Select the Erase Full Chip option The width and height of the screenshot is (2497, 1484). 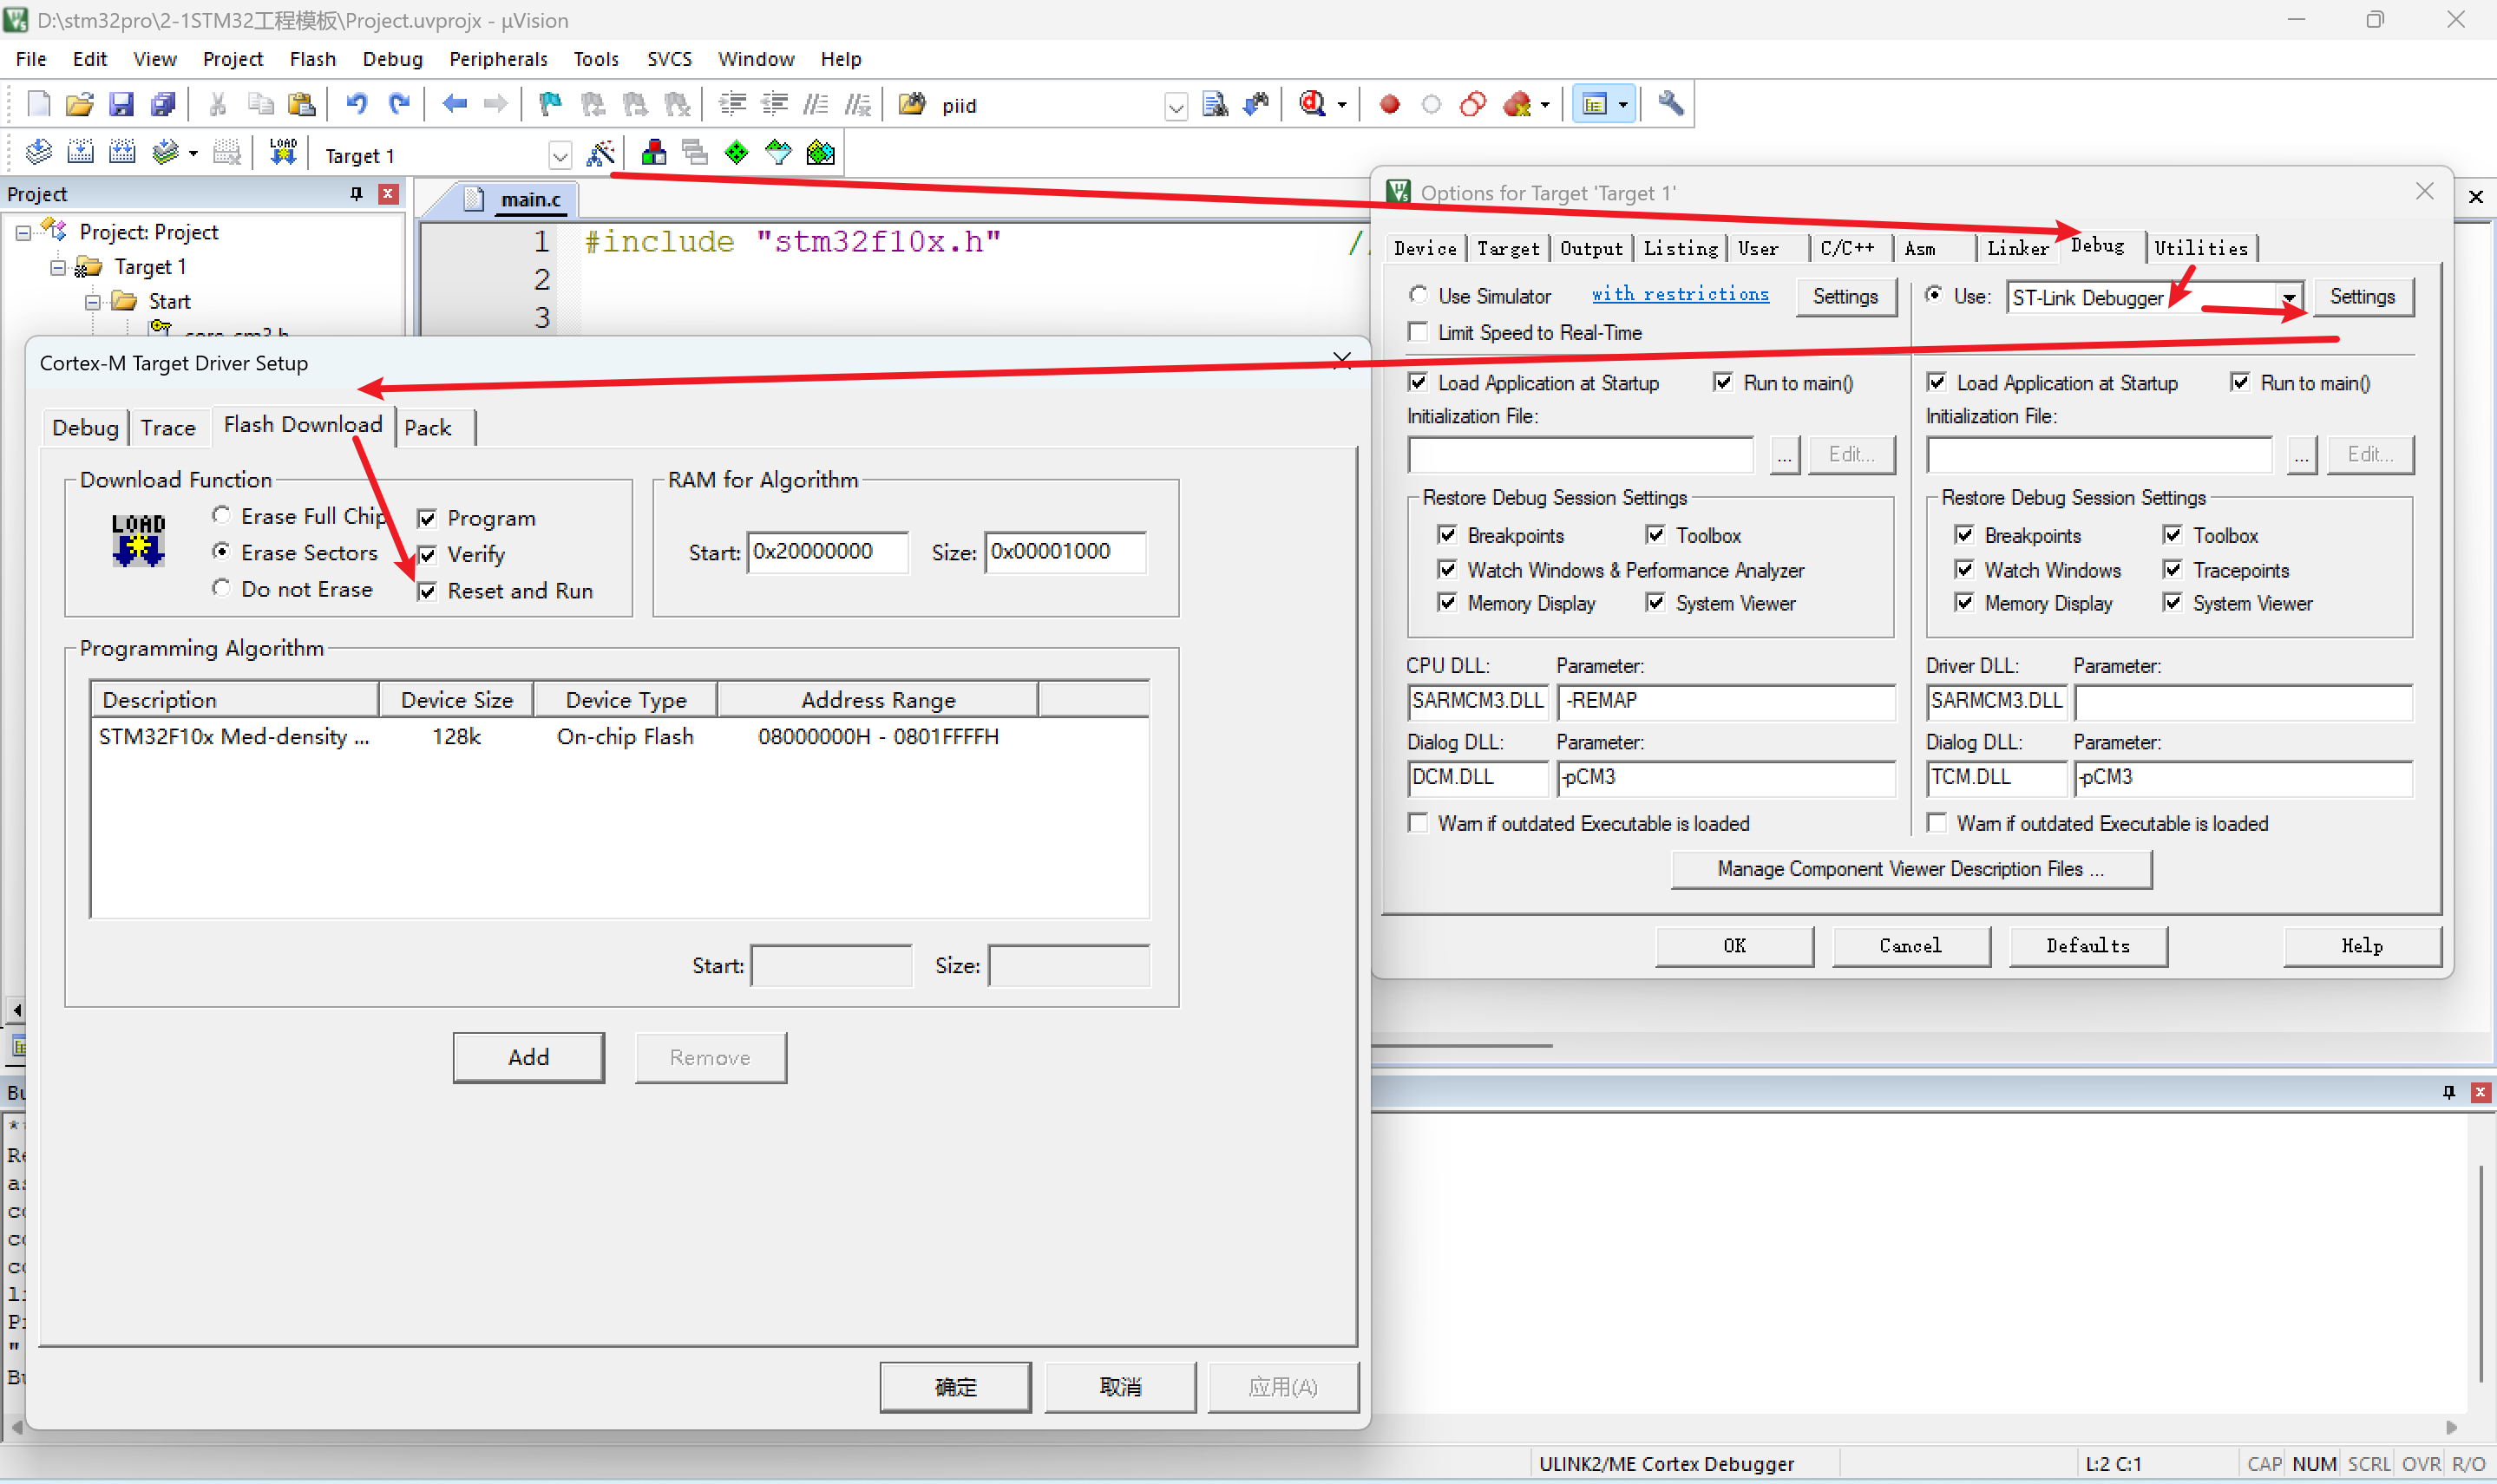tap(221, 515)
